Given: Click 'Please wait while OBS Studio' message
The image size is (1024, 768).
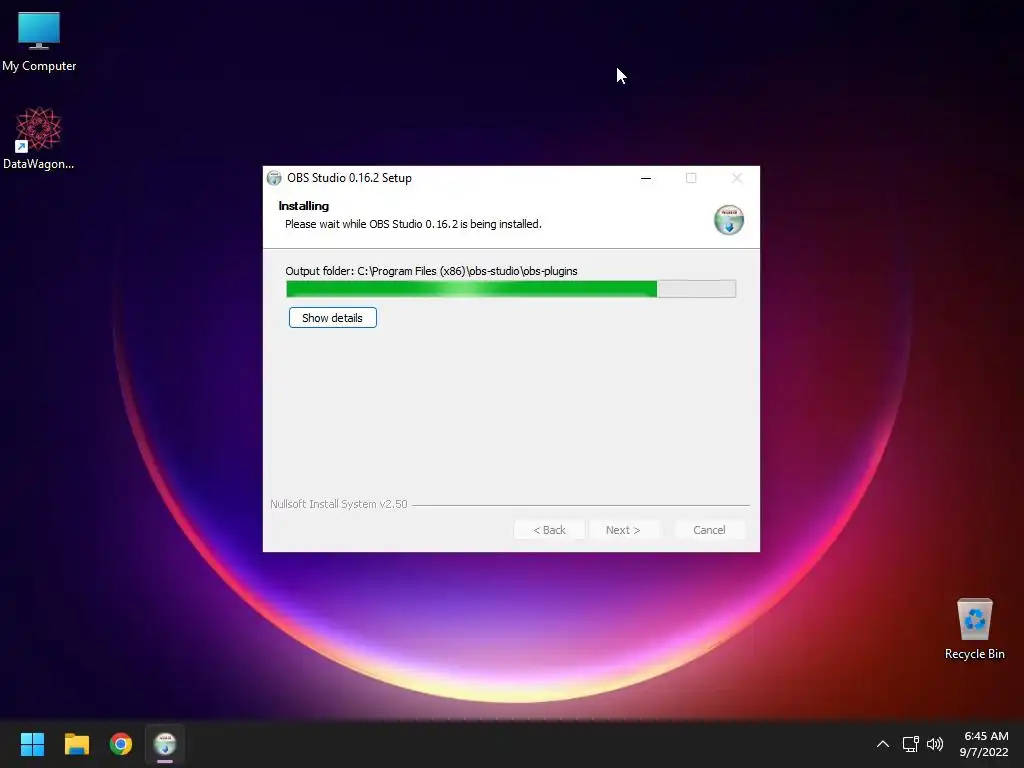Looking at the screenshot, I should pyautogui.click(x=413, y=224).
